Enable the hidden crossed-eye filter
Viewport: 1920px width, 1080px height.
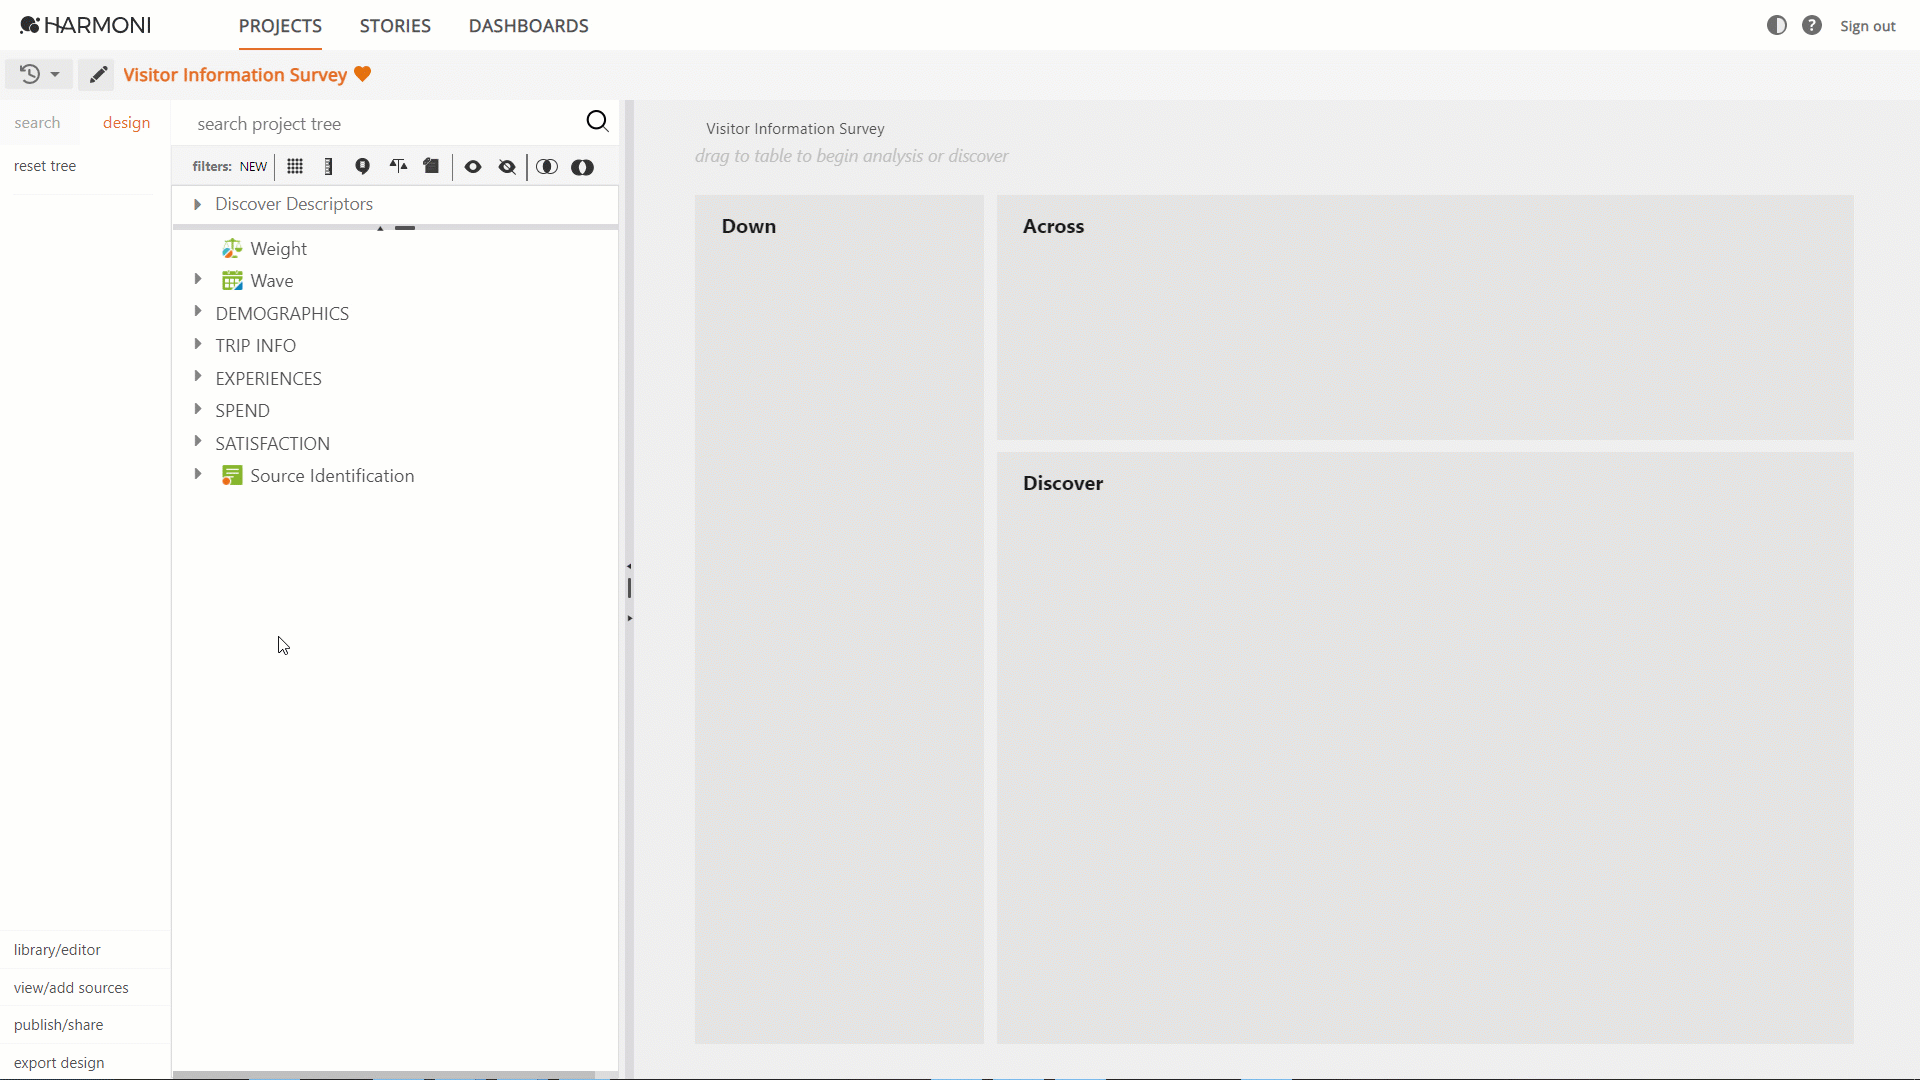tap(507, 167)
